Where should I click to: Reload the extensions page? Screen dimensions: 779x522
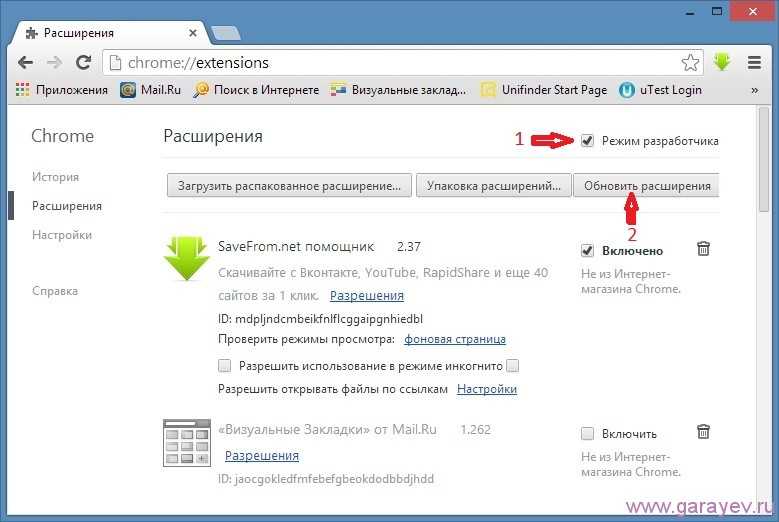click(x=83, y=63)
